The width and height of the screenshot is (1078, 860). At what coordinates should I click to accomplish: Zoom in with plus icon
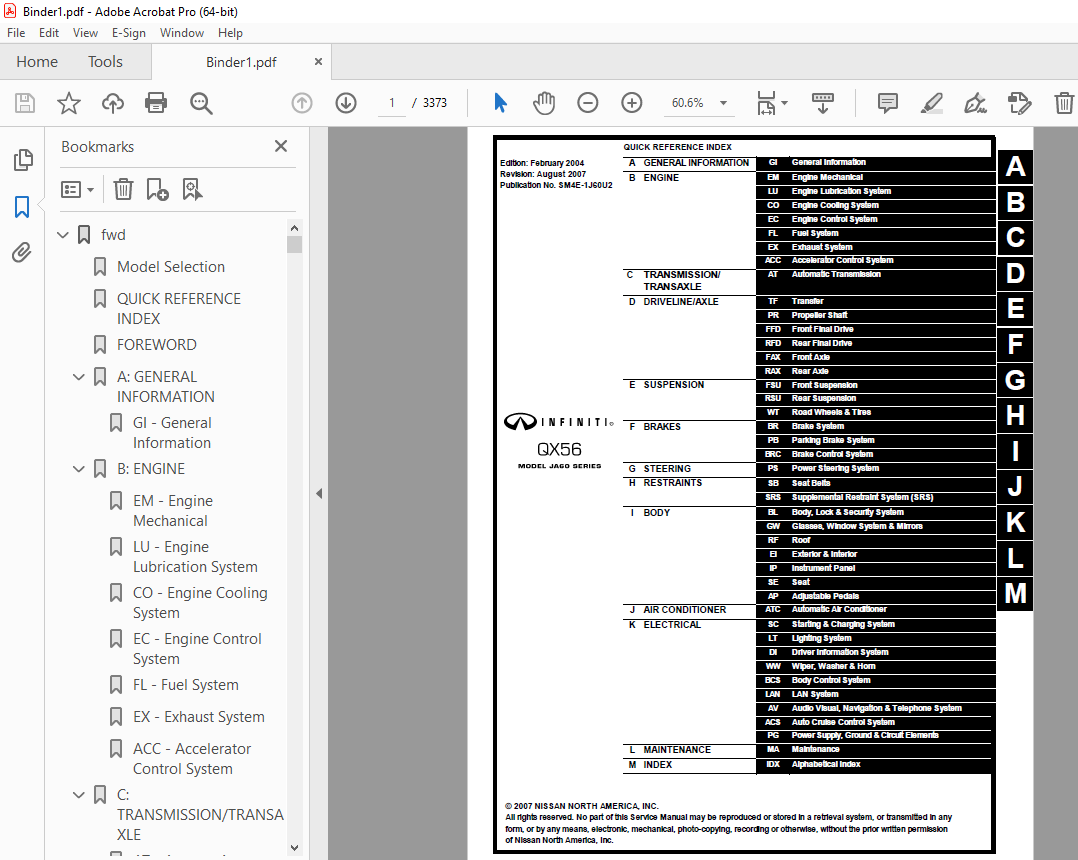pos(632,103)
